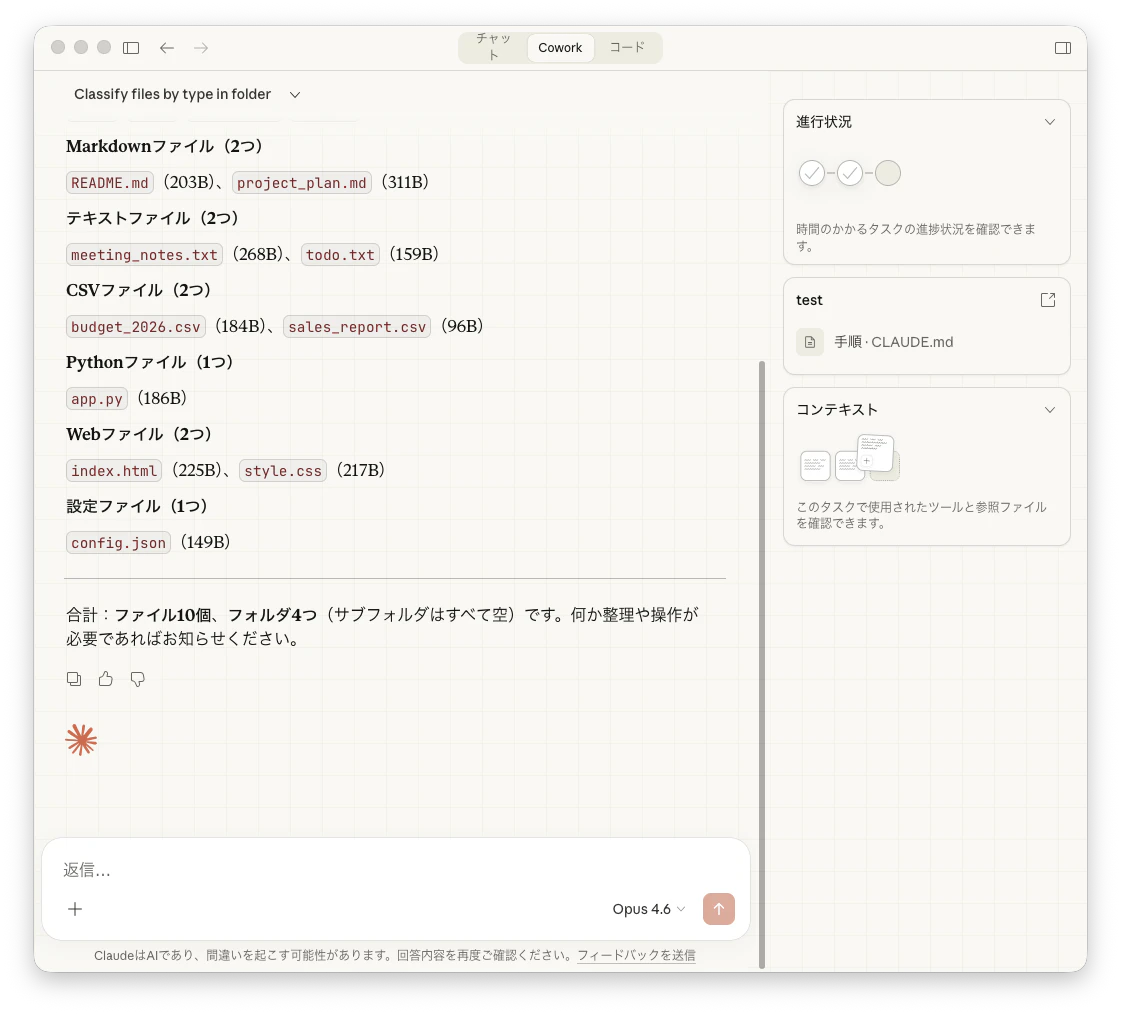Viewport: 1121px width, 1014px height.
Task: Switch to the チャット tab
Action: click(x=493, y=47)
